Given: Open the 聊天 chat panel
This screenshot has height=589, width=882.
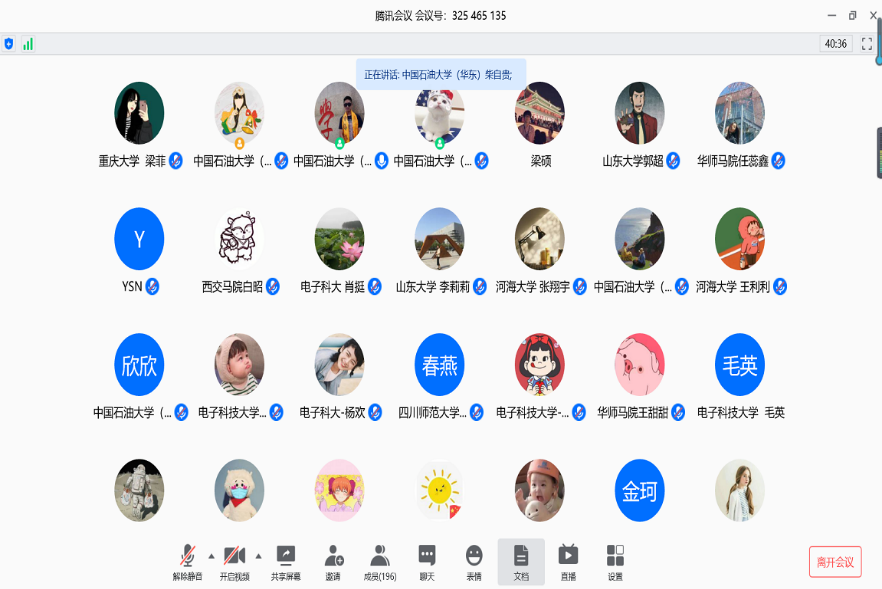Looking at the screenshot, I should tap(427, 561).
